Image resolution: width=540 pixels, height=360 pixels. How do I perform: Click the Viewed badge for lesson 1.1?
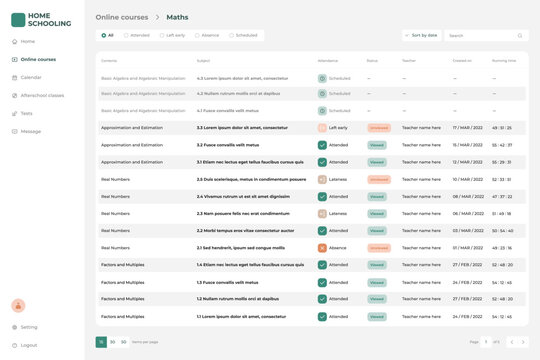pyautogui.click(x=377, y=317)
